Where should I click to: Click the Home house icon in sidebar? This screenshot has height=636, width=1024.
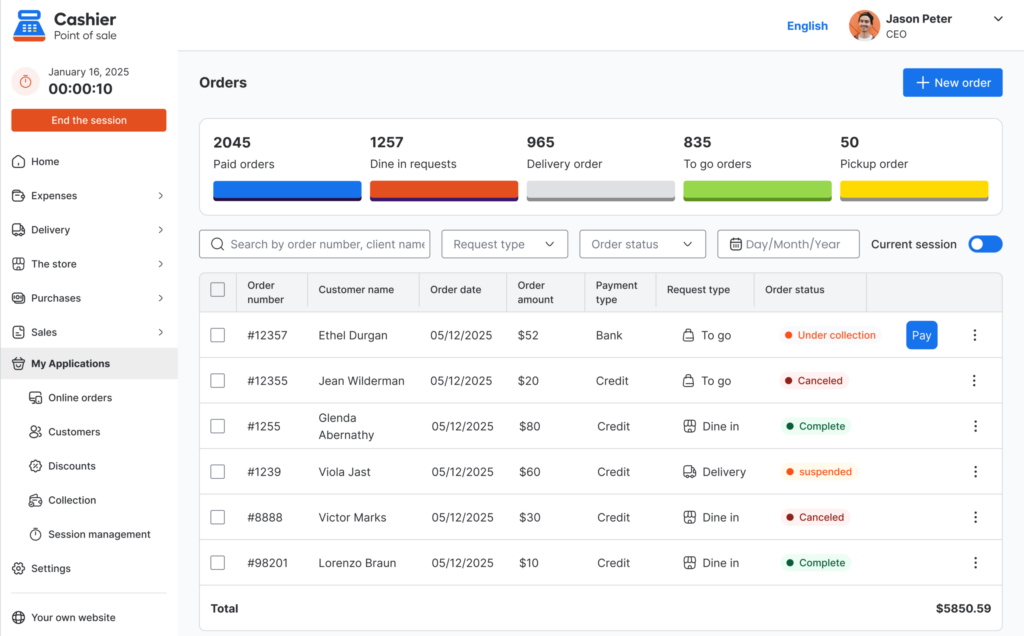click(18, 161)
